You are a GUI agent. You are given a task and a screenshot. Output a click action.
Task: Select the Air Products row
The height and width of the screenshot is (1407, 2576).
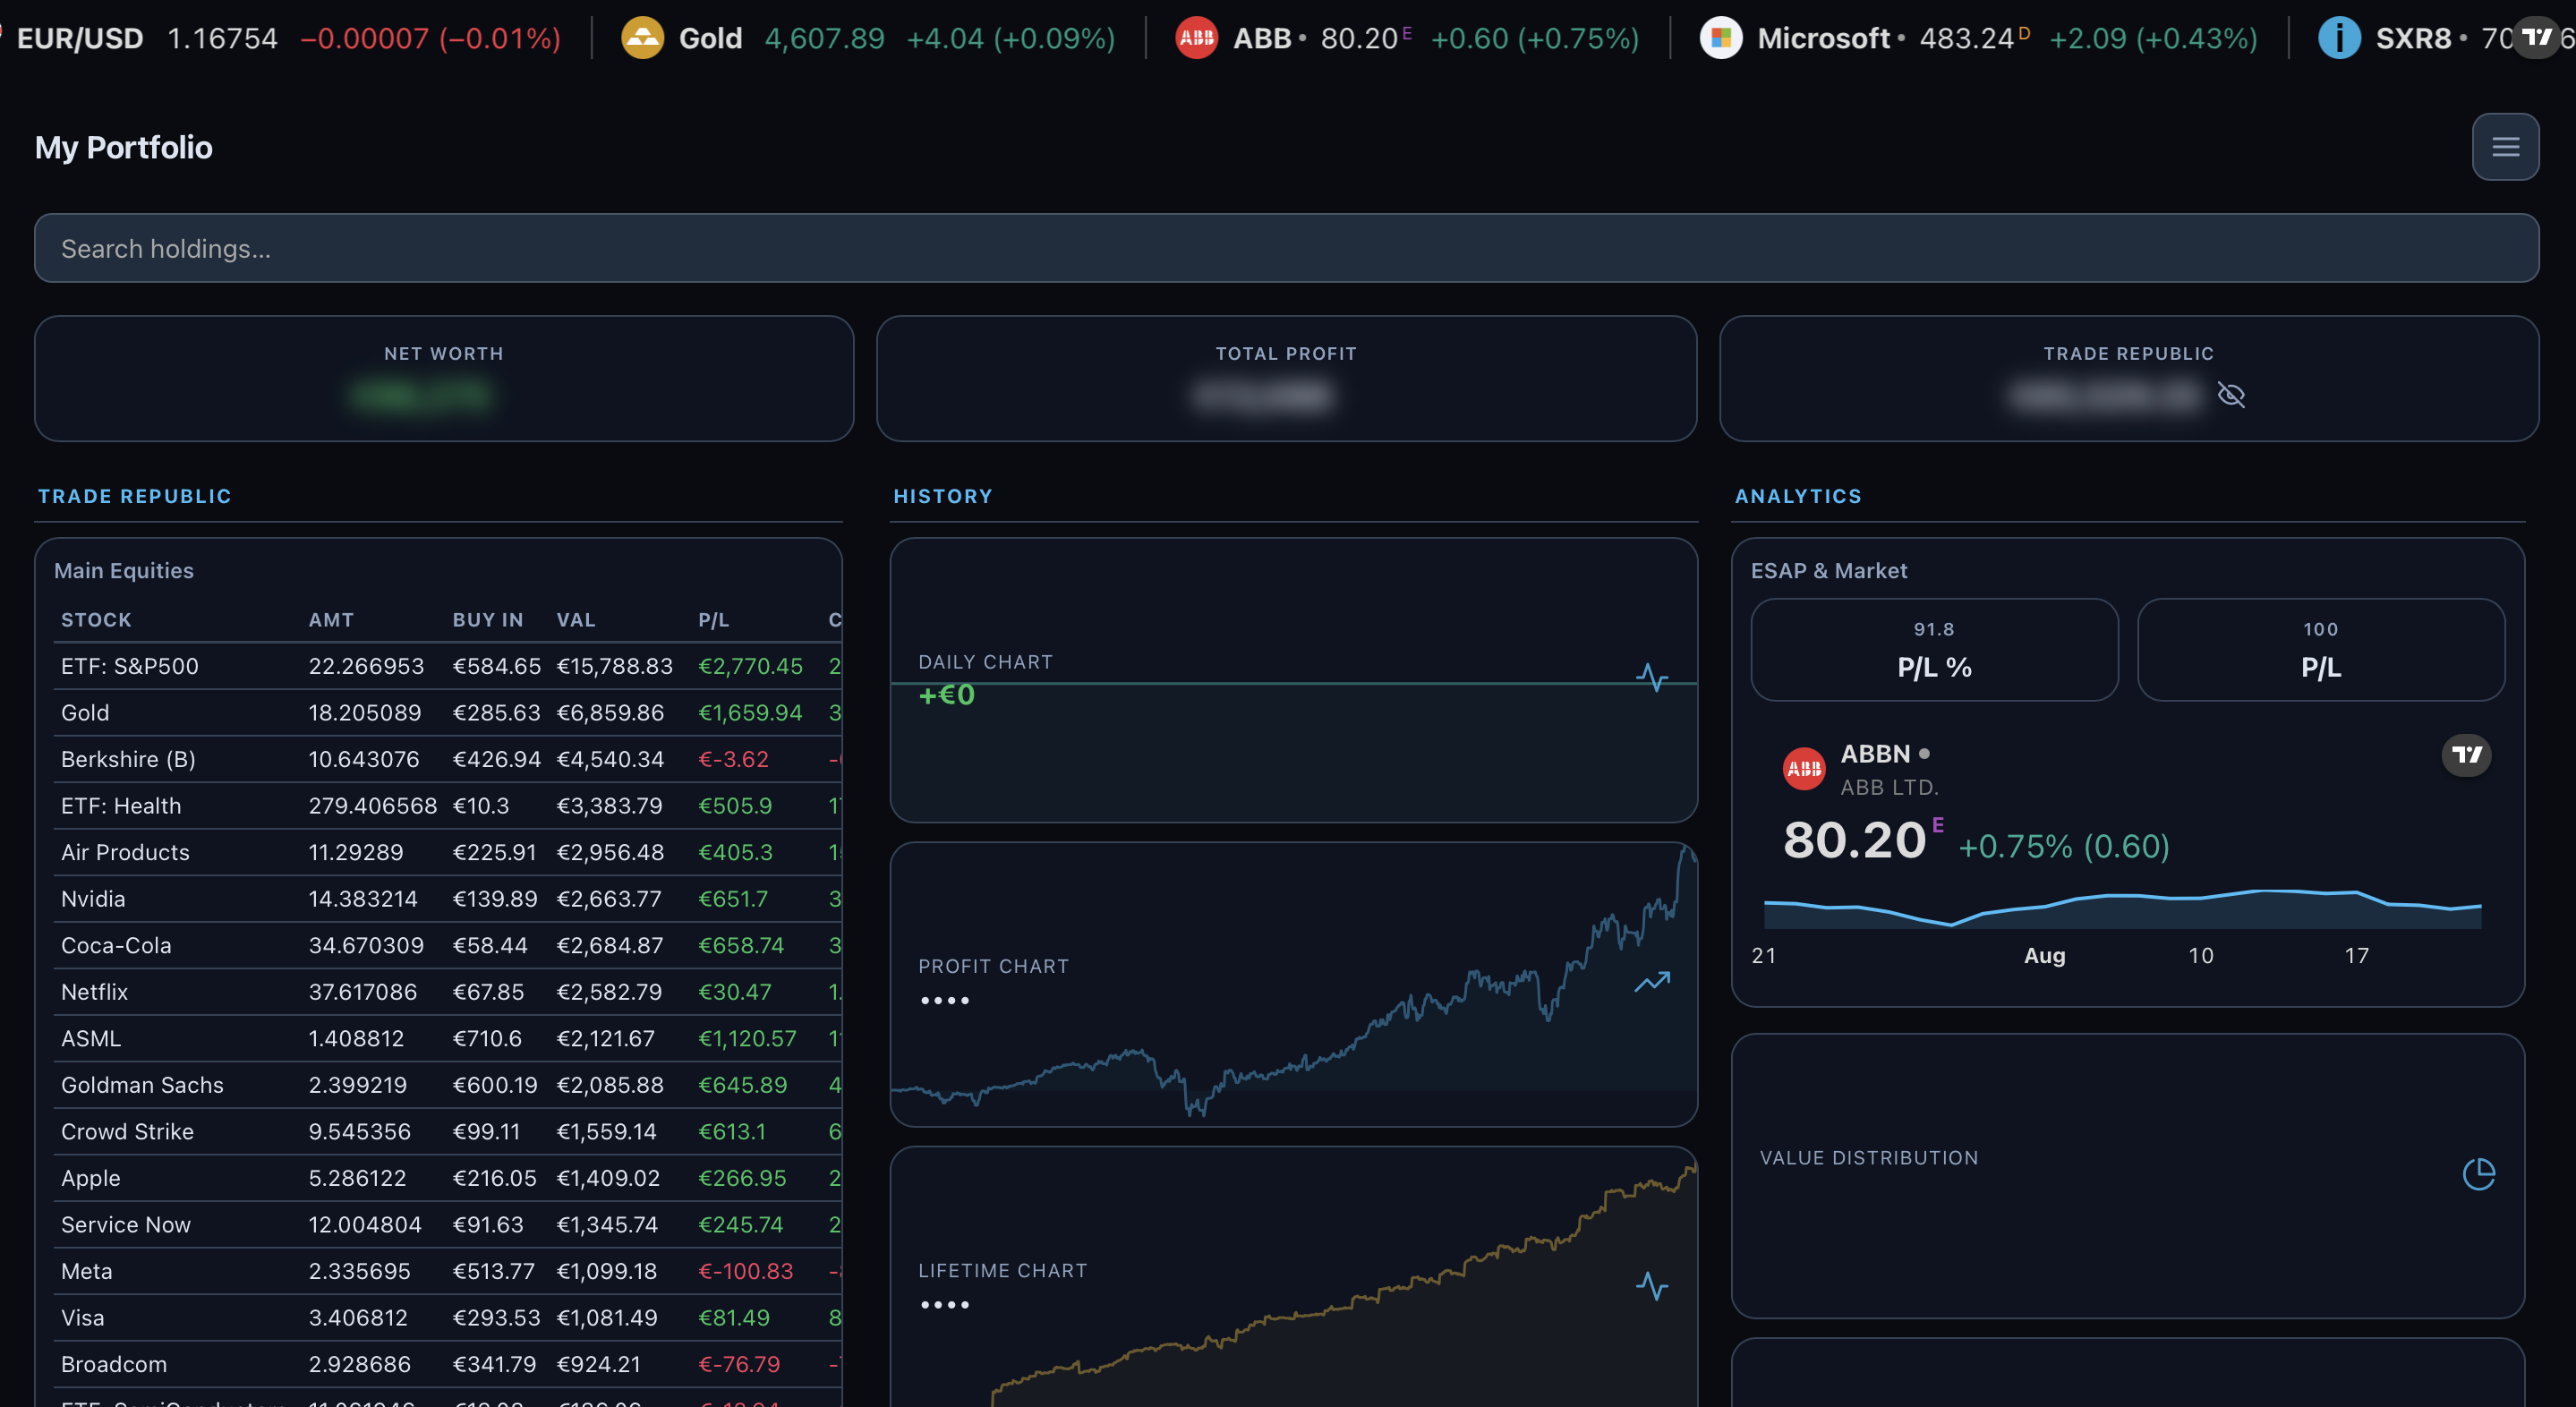pyautogui.click(x=448, y=852)
